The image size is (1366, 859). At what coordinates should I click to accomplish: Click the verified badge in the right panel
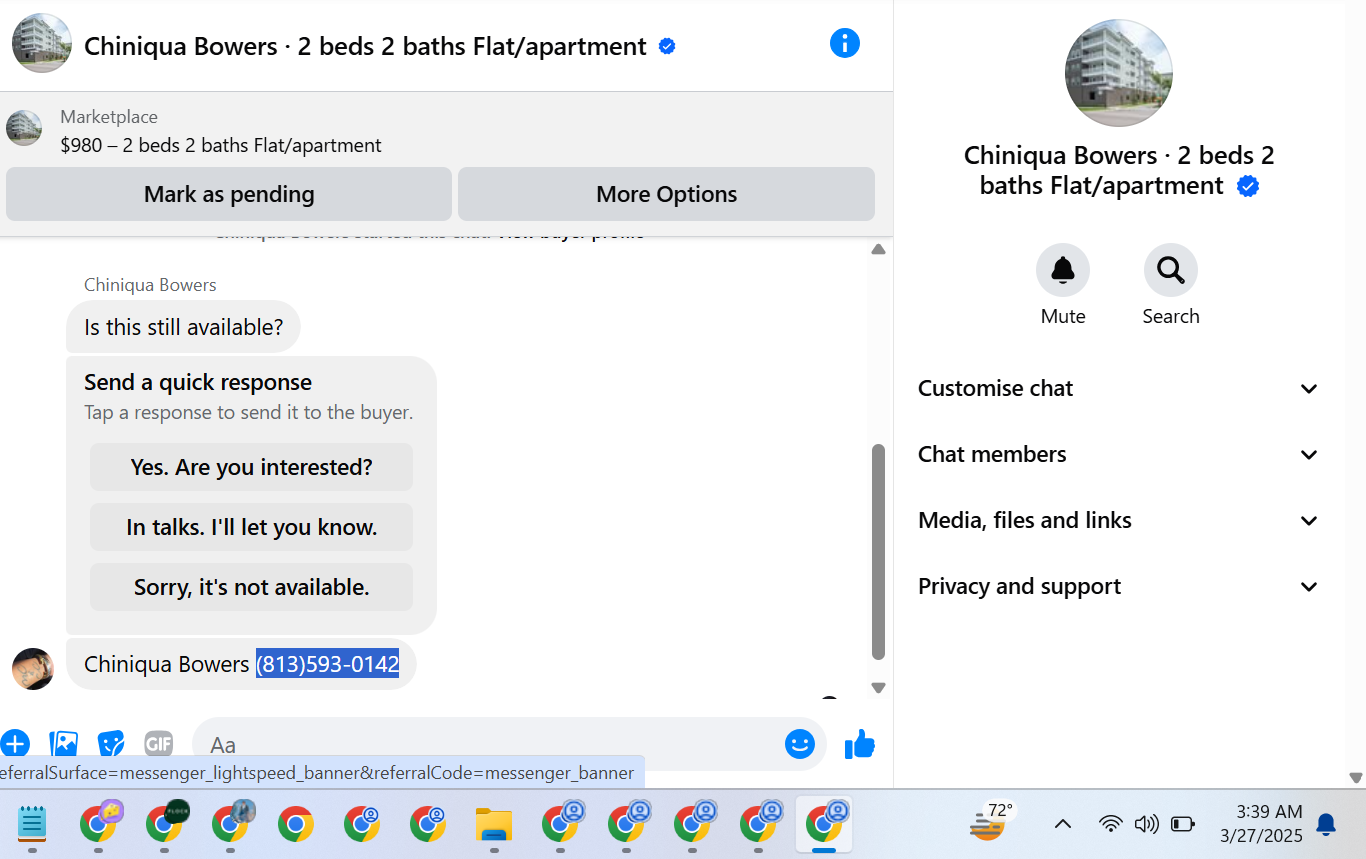(x=1247, y=186)
